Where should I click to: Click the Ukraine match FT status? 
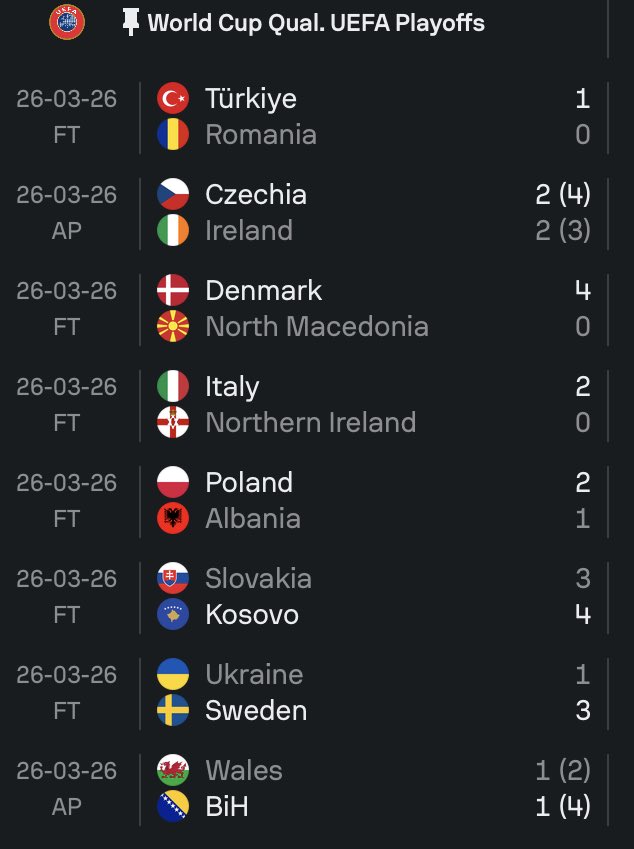point(66,710)
